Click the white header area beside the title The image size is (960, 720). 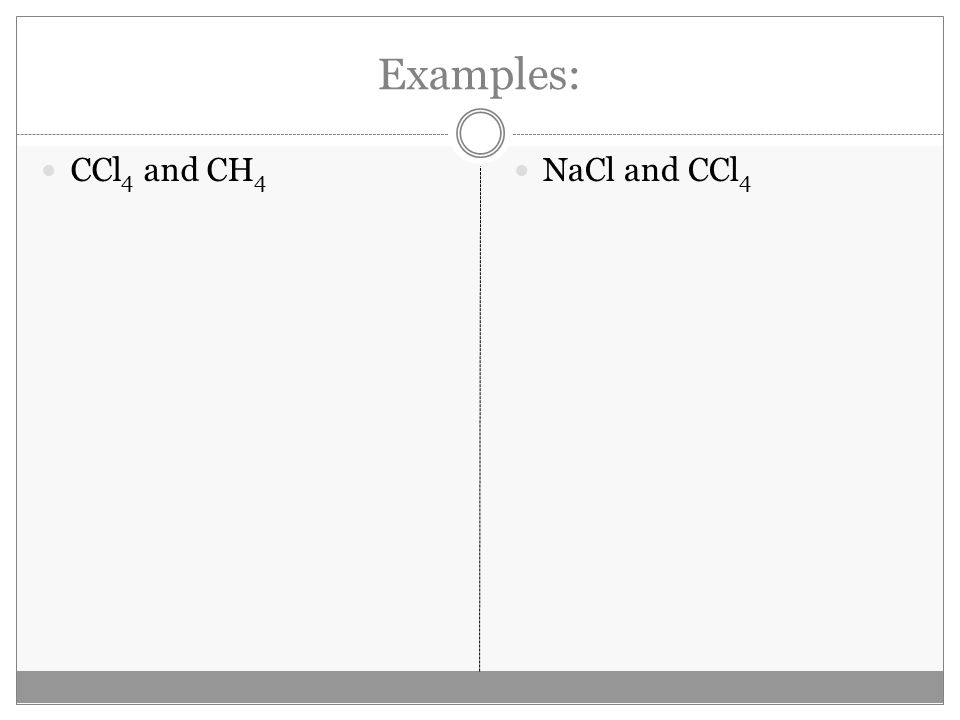click(184, 73)
